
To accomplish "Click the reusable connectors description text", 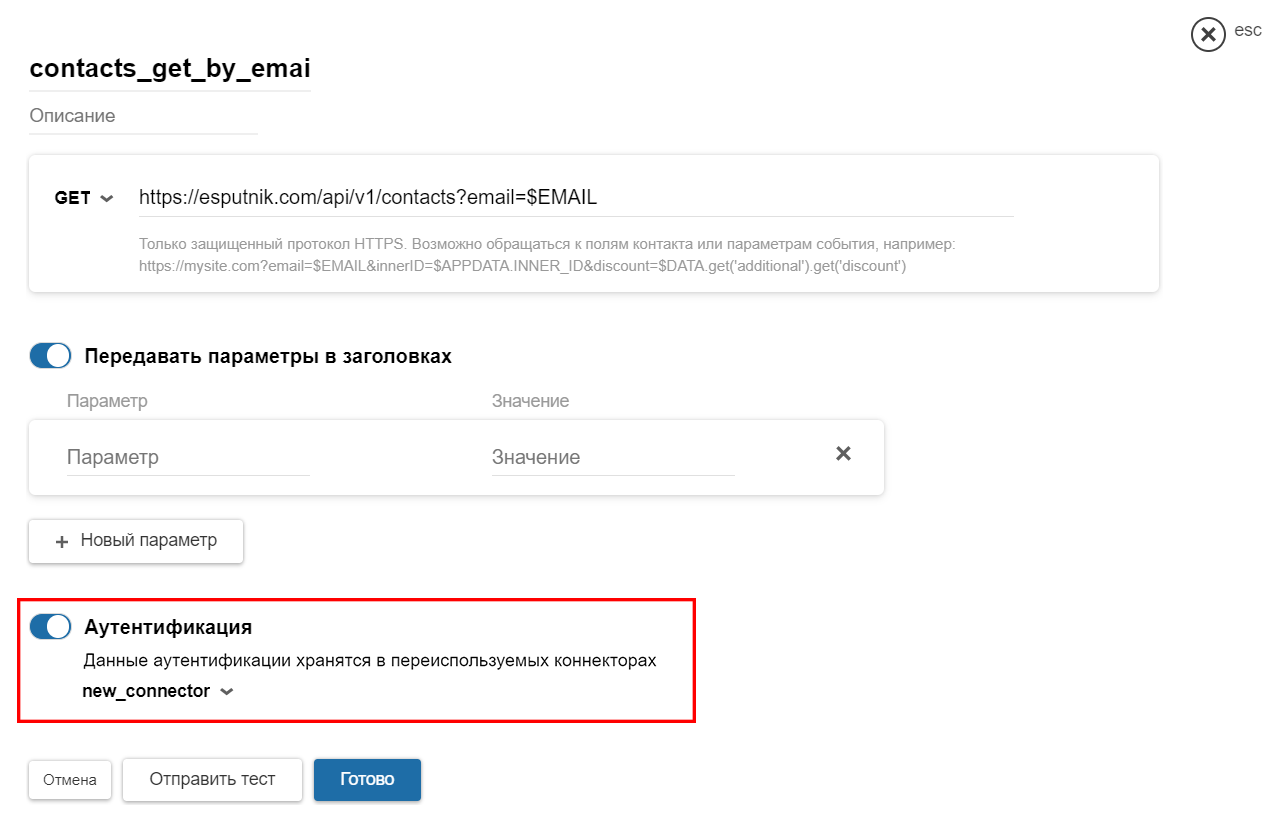I will [x=369, y=661].
